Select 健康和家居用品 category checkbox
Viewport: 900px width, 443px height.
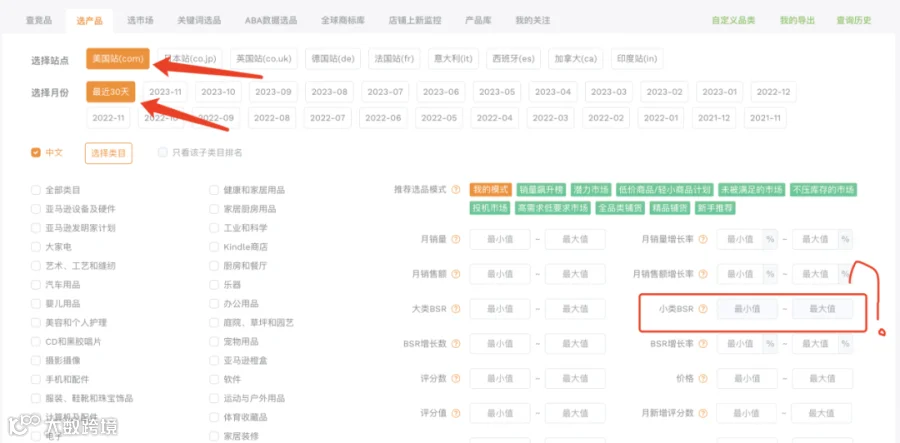(x=214, y=190)
